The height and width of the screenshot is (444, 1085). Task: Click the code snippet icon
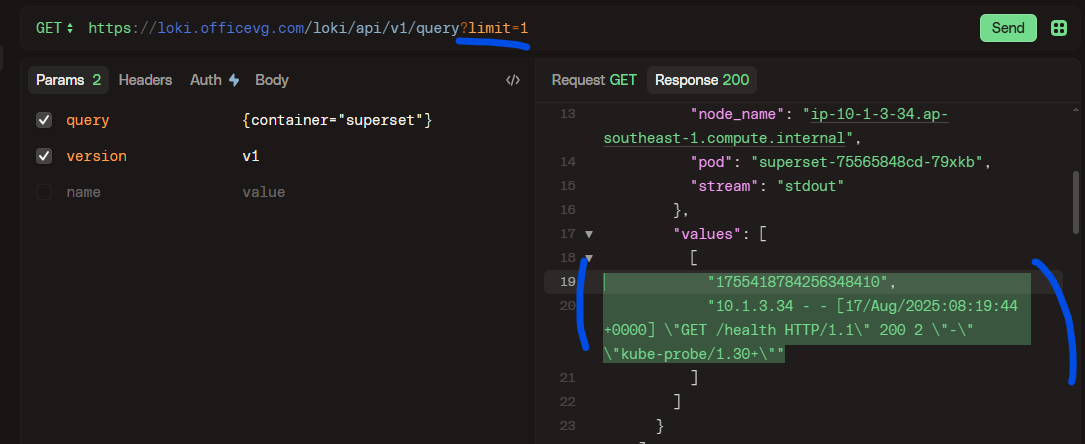(x=512, y=80)
